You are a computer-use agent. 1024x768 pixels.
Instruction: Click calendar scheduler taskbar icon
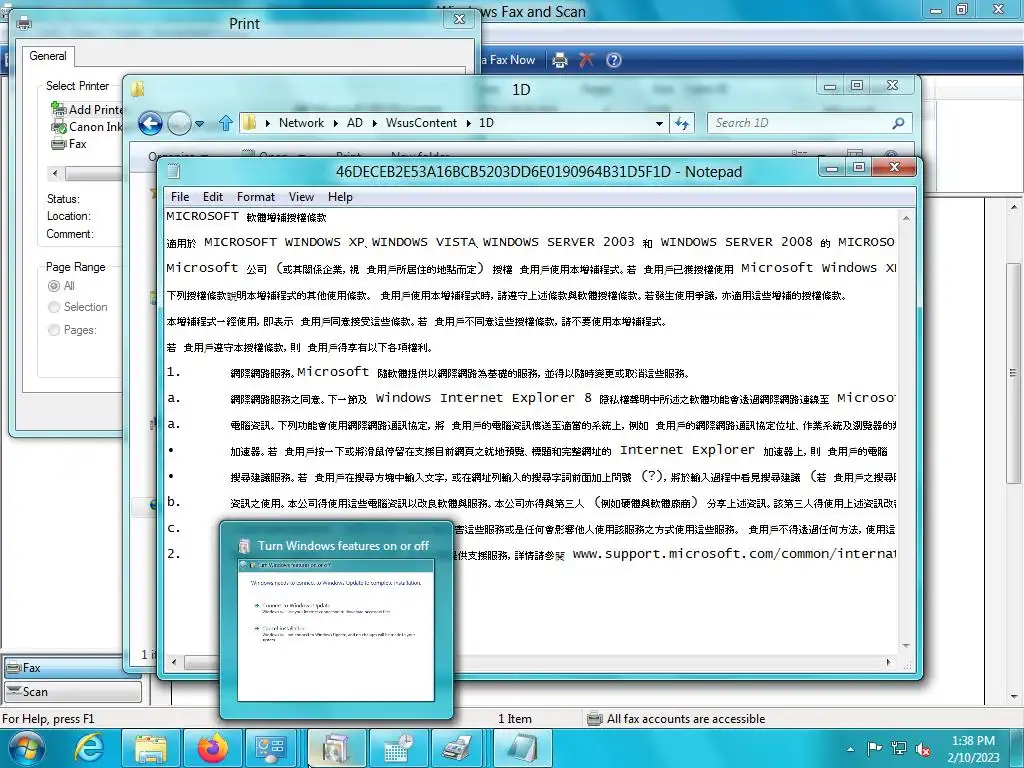(x=398, y=748)
